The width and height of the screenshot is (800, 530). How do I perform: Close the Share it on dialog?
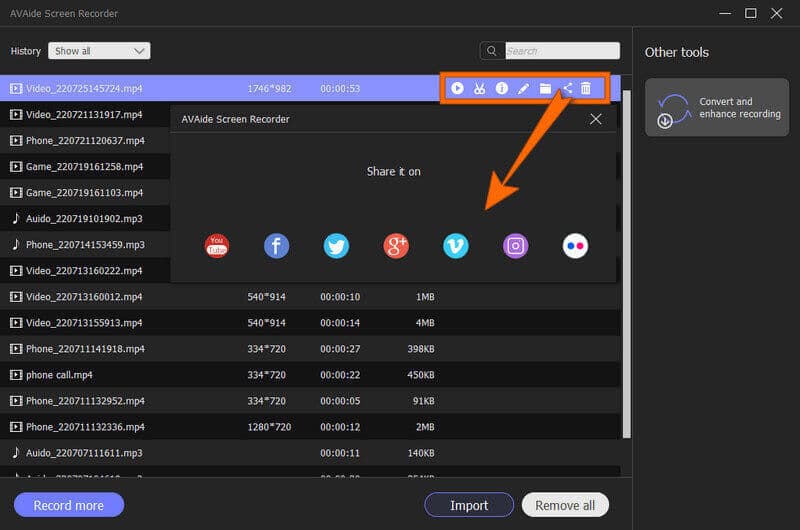[x=595, y=119]
